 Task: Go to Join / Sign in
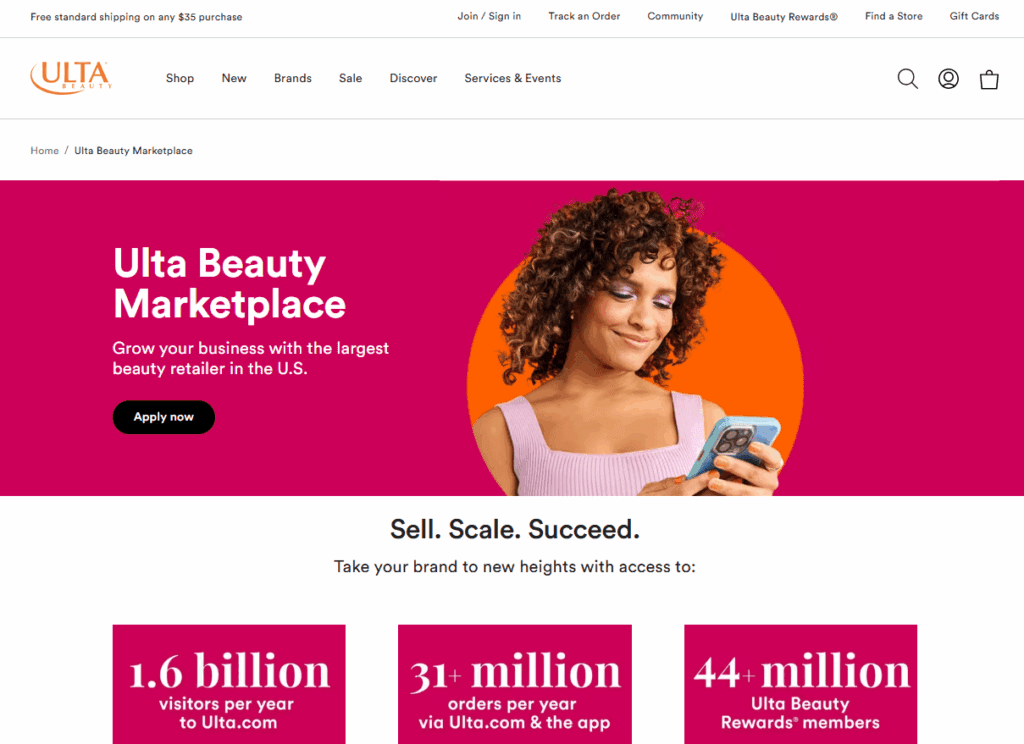point(489,16)
